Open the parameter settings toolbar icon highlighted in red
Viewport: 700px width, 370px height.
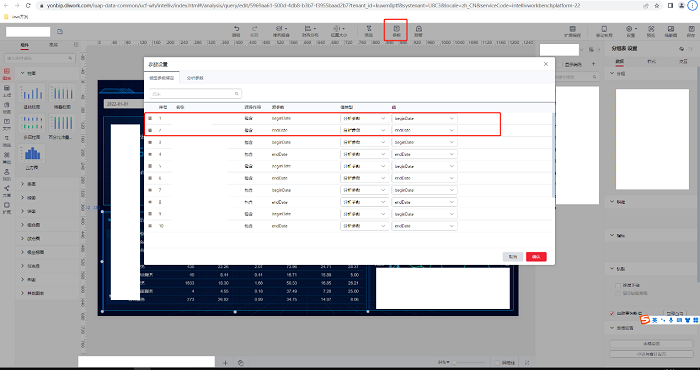(396, 29)
